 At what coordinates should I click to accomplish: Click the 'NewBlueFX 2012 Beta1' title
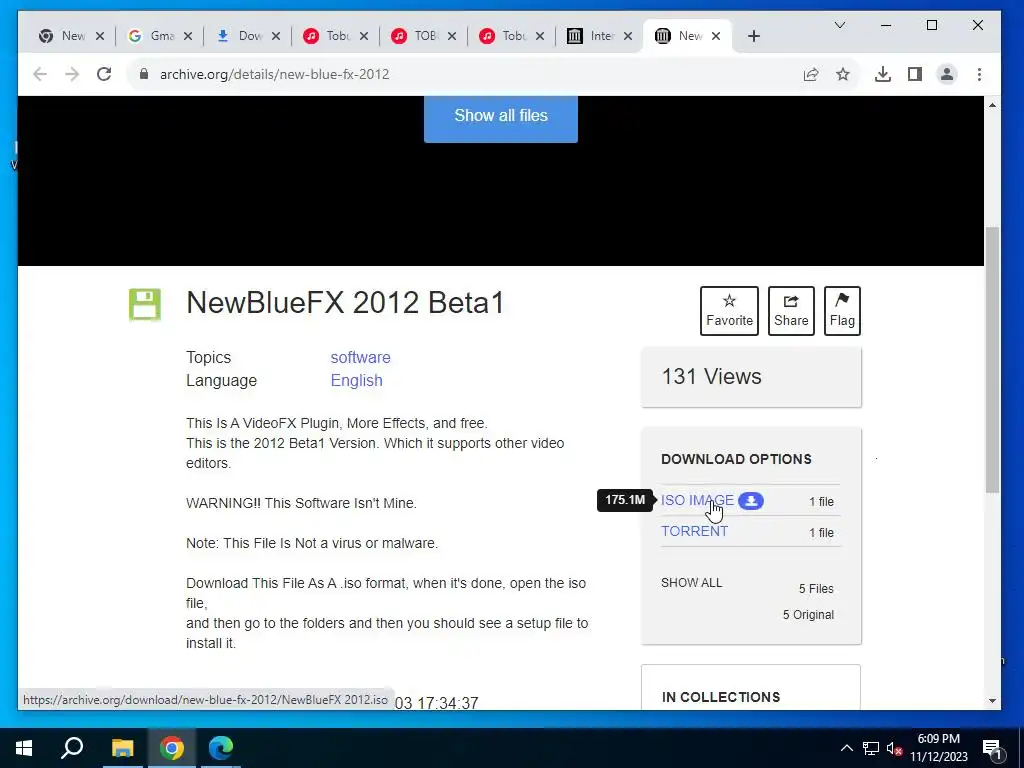(345, 303)
